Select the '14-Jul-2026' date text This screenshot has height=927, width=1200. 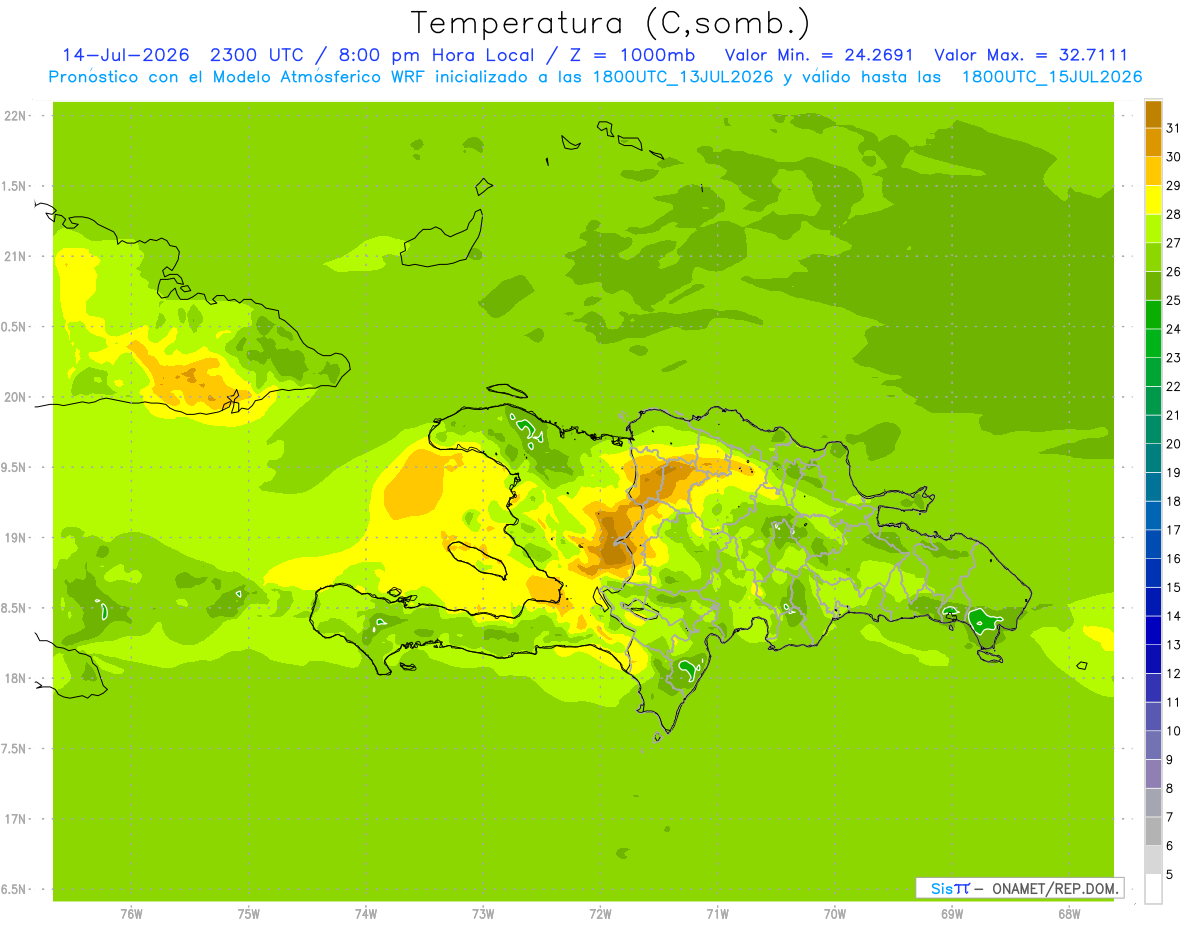pyautogui.click(x=128, y=55)
